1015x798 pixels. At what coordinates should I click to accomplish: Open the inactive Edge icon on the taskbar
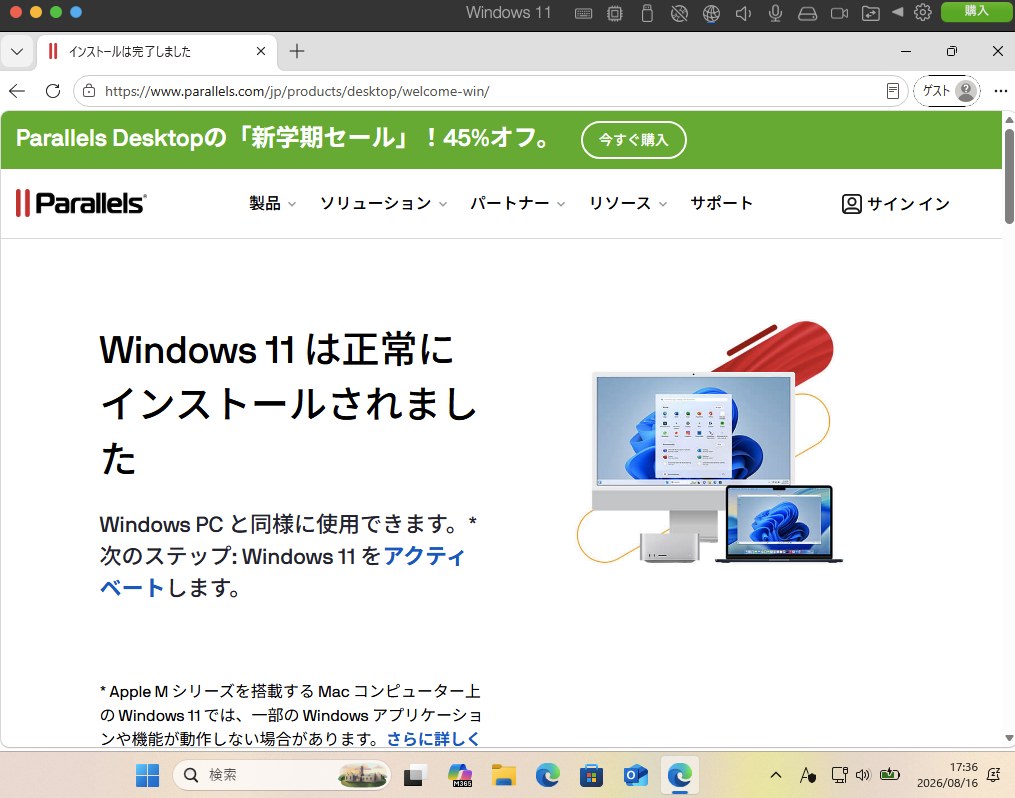point(548,775)
